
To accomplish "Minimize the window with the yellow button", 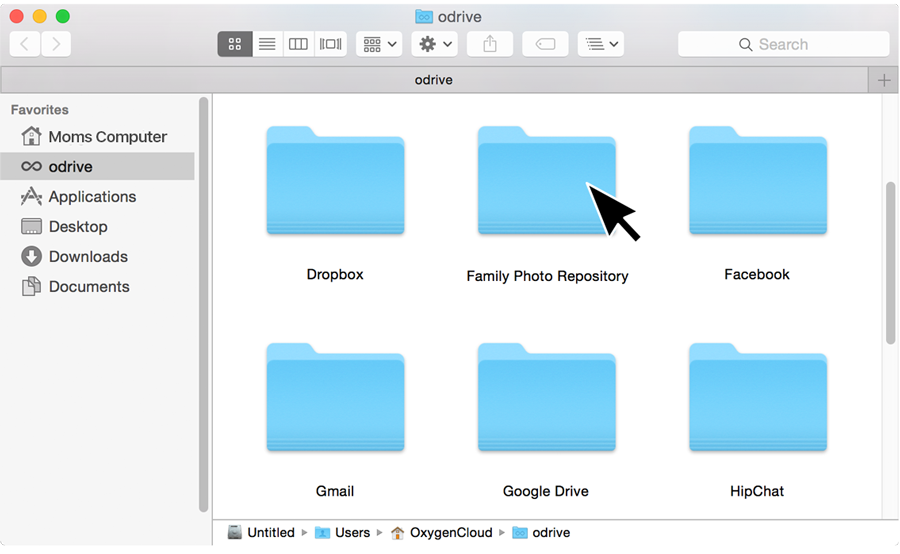I will pos(40,16).
